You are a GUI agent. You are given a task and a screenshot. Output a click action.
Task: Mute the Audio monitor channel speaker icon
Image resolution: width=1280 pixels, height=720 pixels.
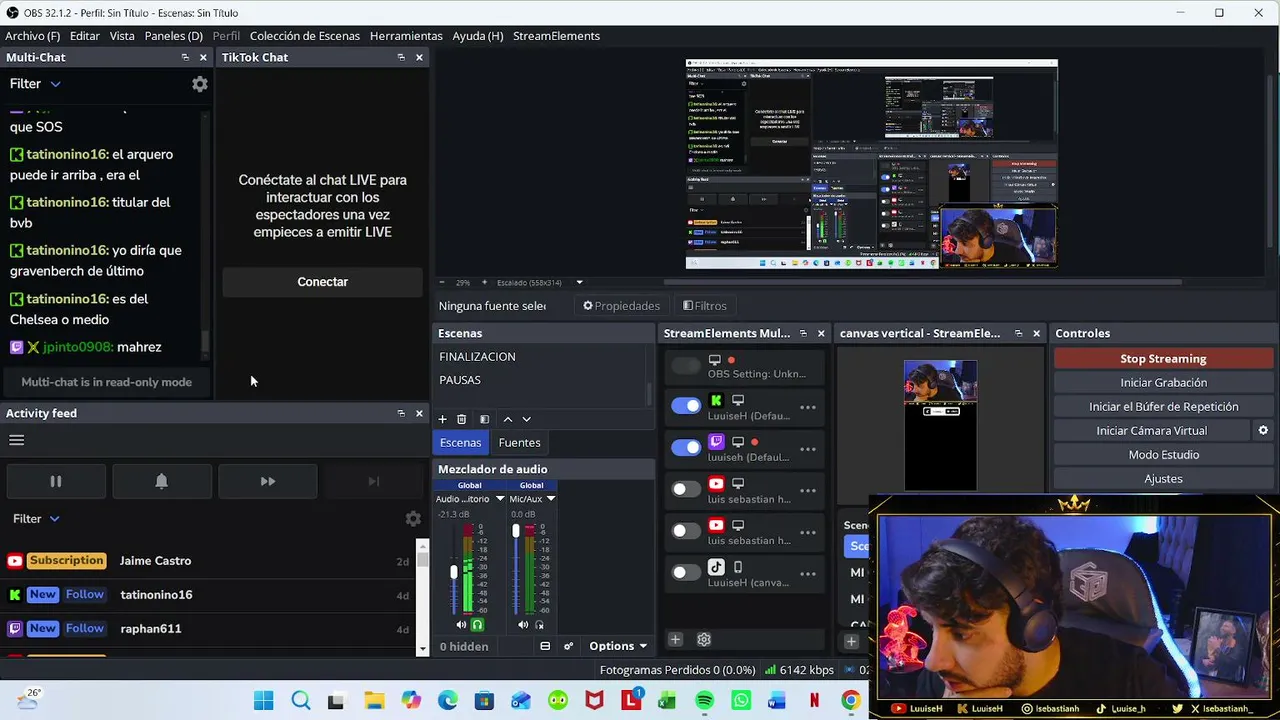pos(461,625)
